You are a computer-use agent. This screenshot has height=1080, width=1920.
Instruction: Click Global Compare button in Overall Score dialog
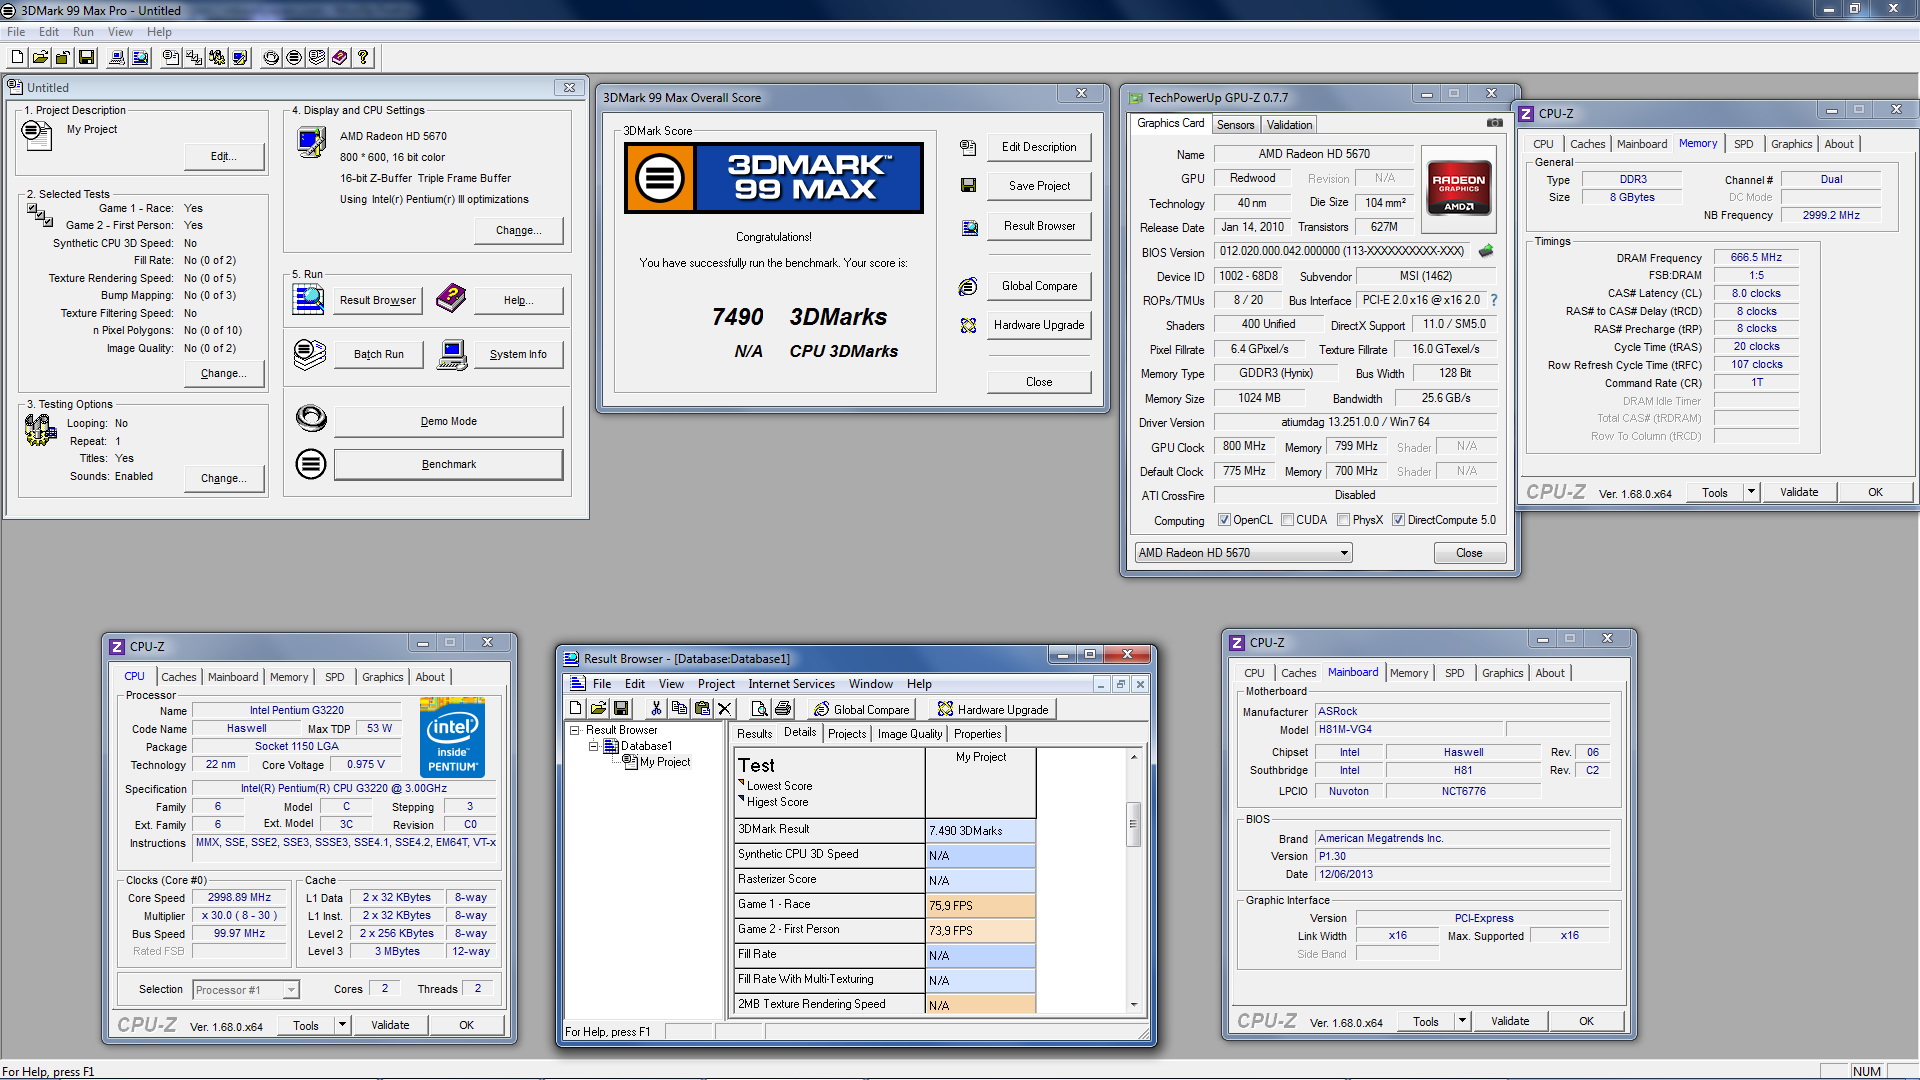tap(1039, 286)
